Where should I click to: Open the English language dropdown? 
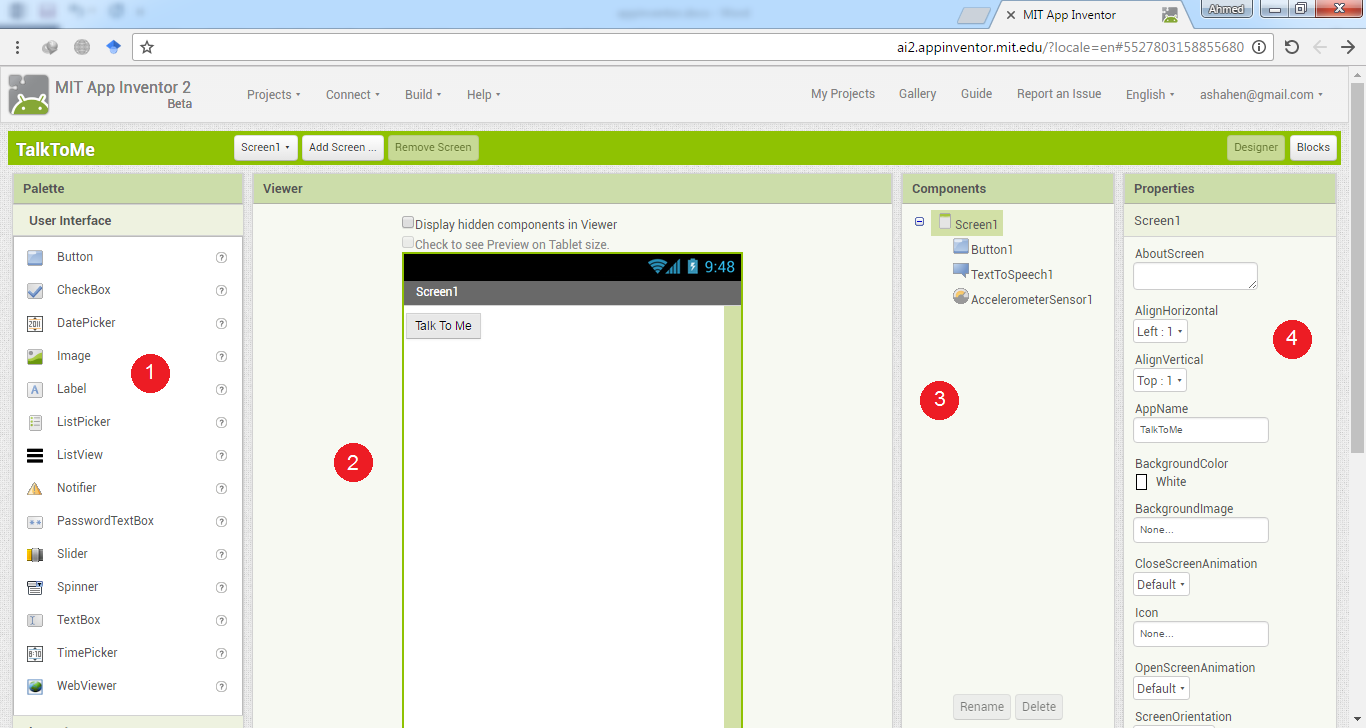[1150, 95]
